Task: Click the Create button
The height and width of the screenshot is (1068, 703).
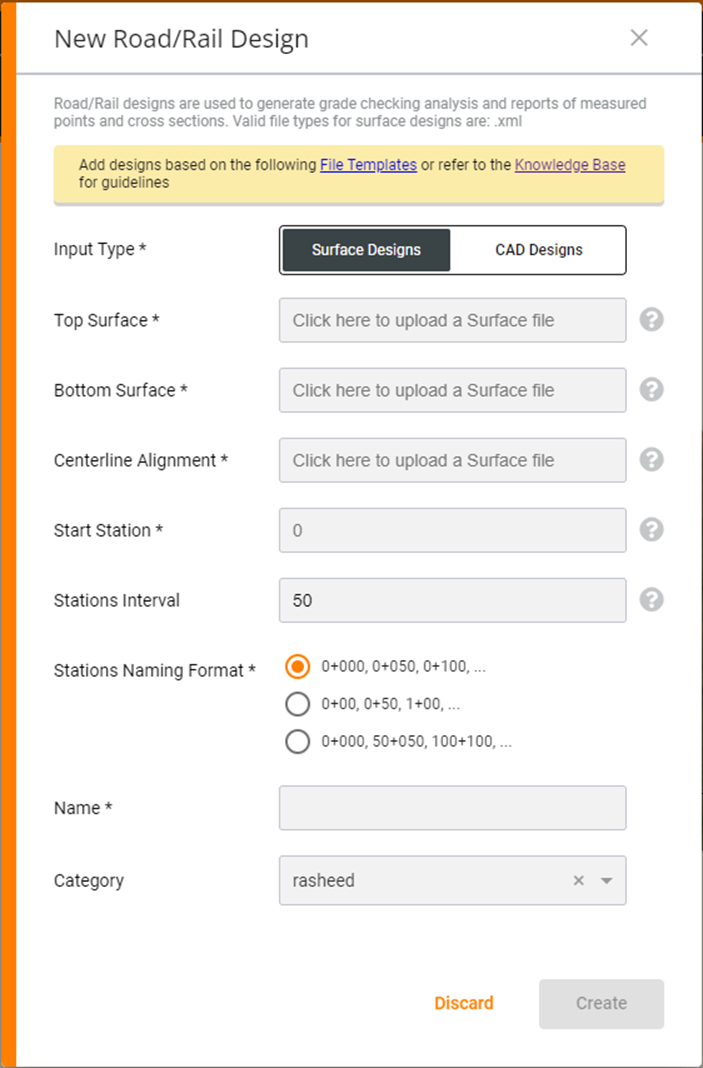Action: pos(602,1003)
